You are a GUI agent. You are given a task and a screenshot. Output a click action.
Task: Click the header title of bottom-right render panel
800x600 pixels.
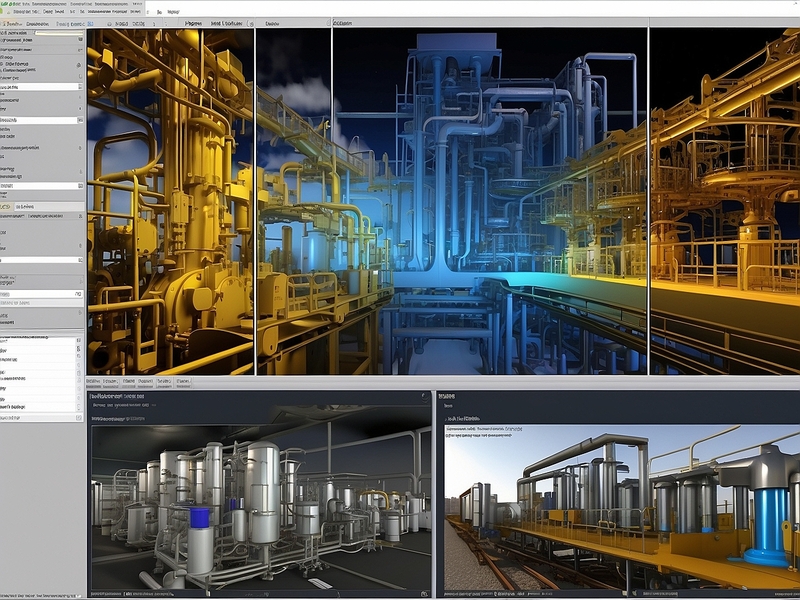[x=447, y=396]
